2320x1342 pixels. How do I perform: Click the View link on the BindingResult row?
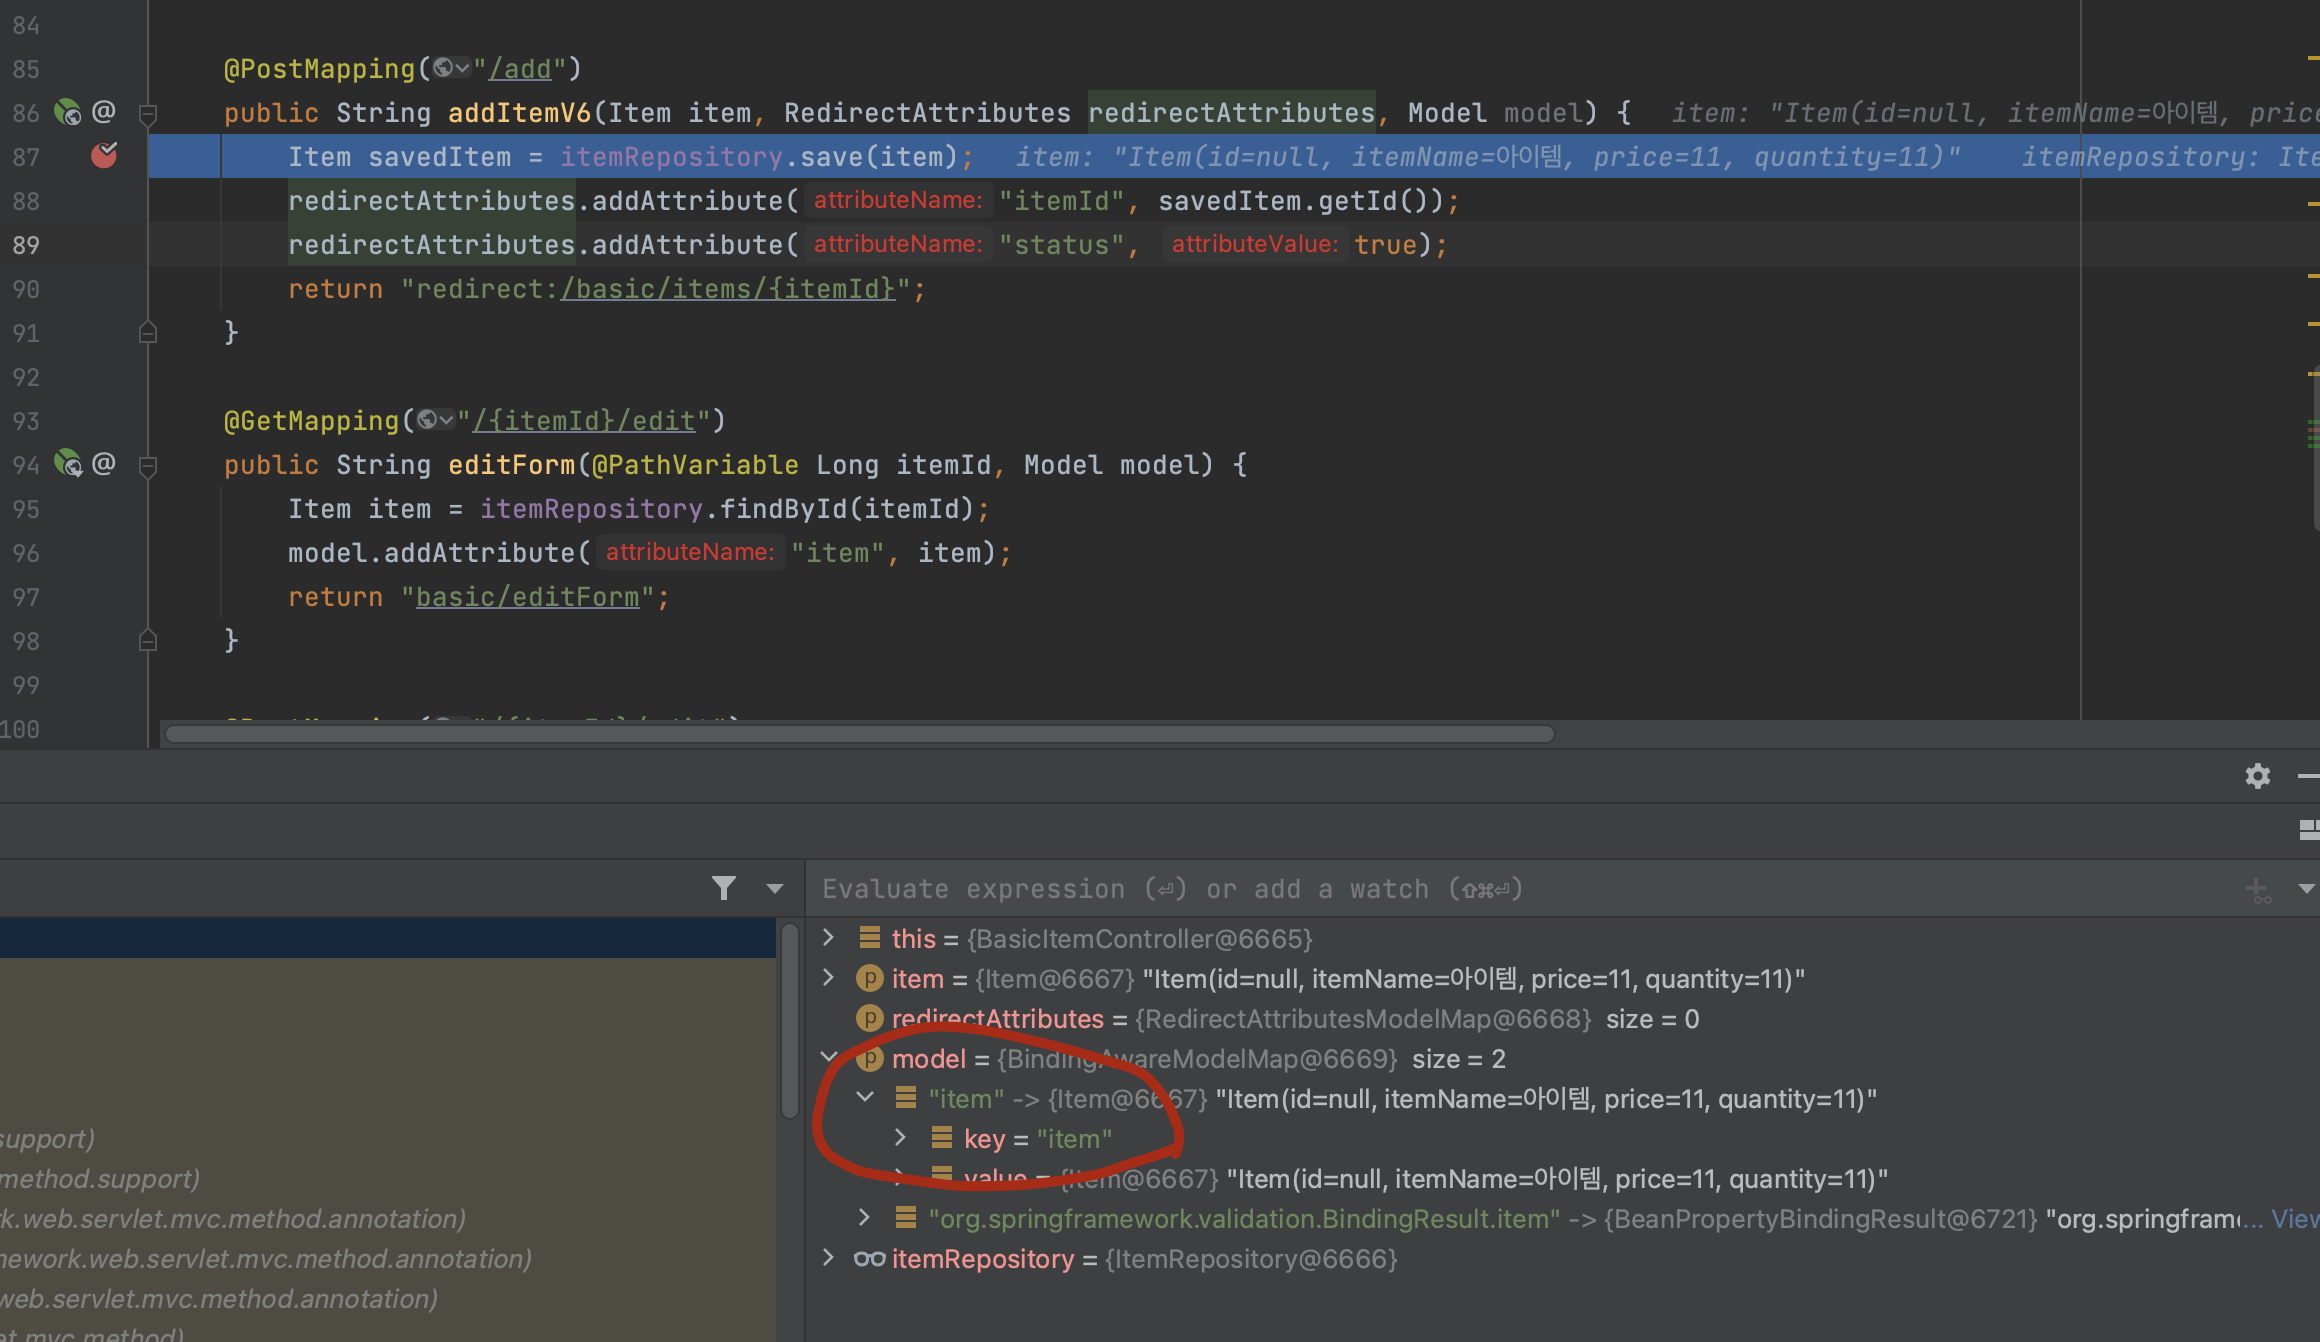(2294, 1219)
